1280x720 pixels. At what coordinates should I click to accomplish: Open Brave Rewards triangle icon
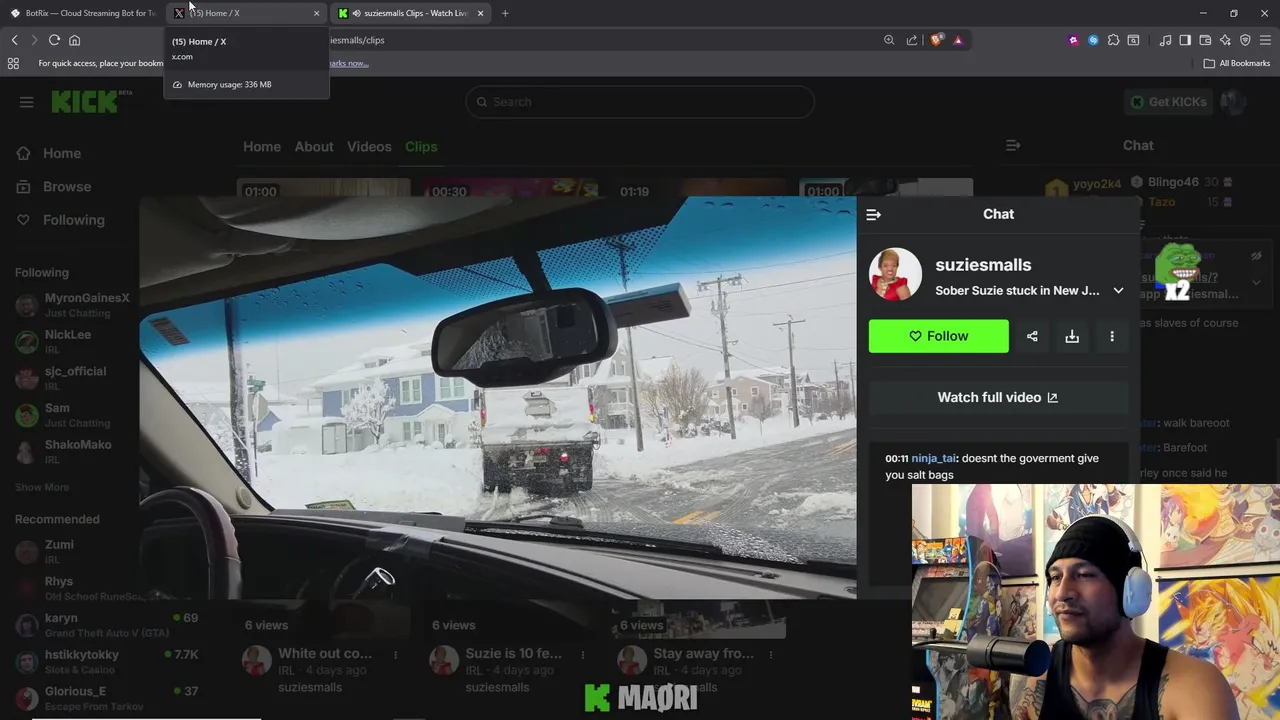pyautogui.click(x=958, y=40)
